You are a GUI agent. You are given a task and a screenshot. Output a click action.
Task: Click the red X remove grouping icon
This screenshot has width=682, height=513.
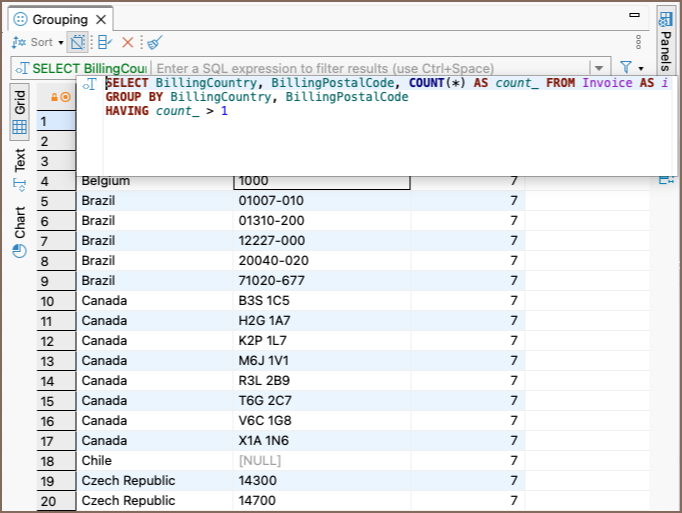(x=127, y=42)
